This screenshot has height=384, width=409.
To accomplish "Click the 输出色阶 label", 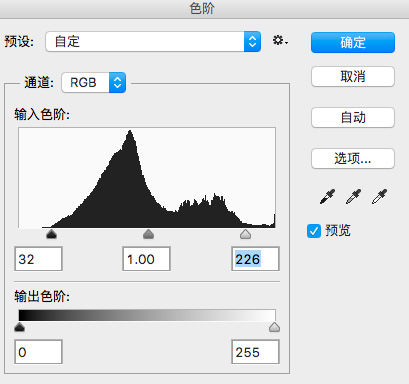I will click(42, 296).
